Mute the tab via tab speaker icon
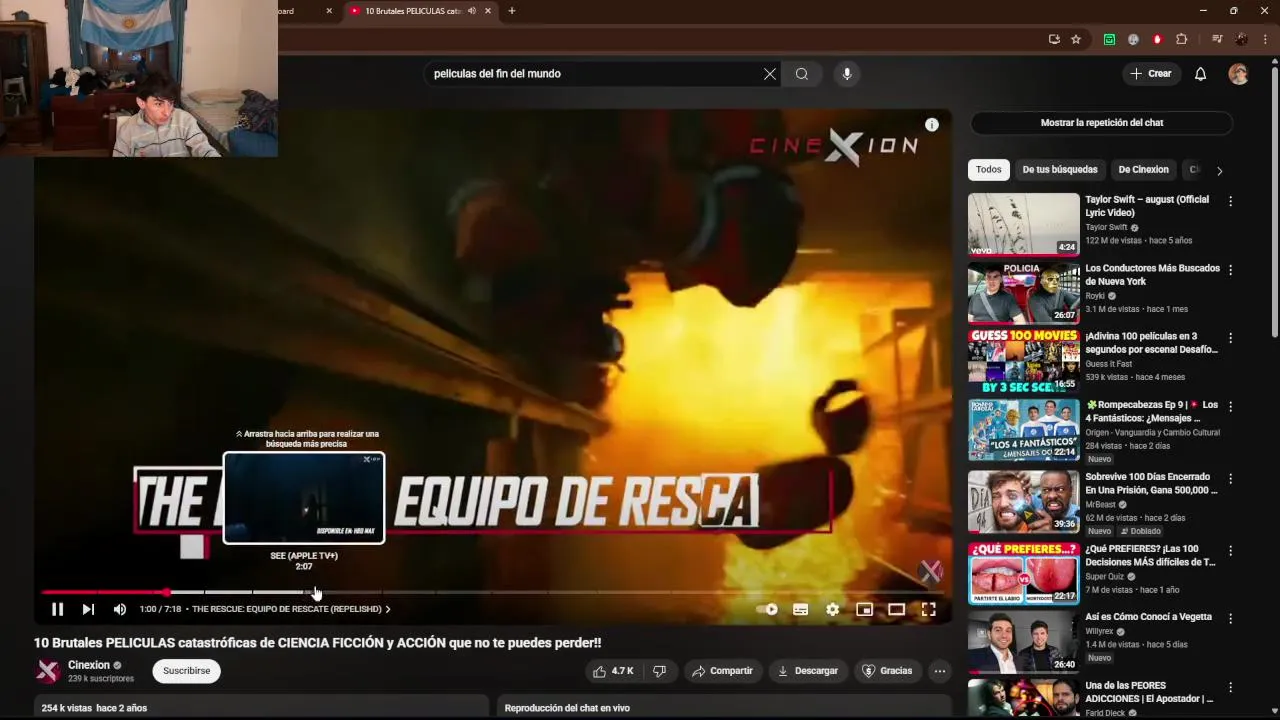The width and height of the screenshot is (1280, 720). pos(472,11)
